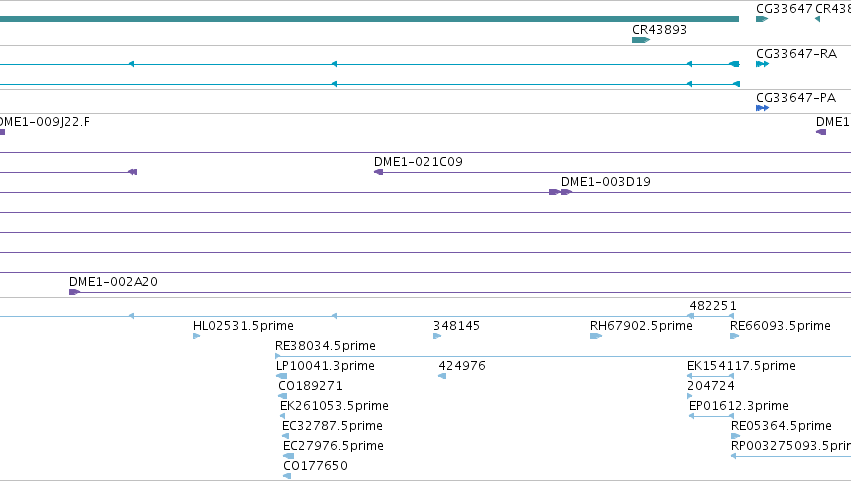Select the 204724 small arrow glyph
The width and height of the screenshot is (851, 481).
pyautogui.click(x=689, y=396)
